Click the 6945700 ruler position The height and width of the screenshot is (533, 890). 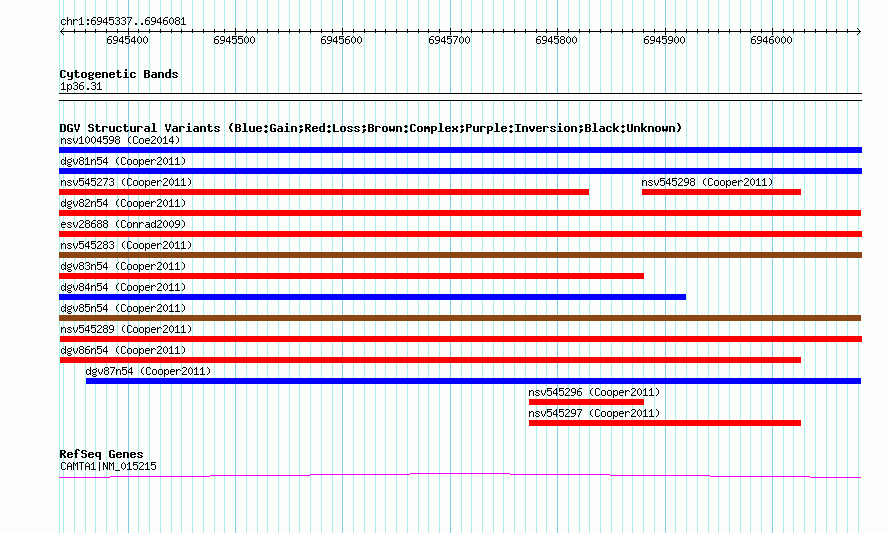(x=450, y=40)
